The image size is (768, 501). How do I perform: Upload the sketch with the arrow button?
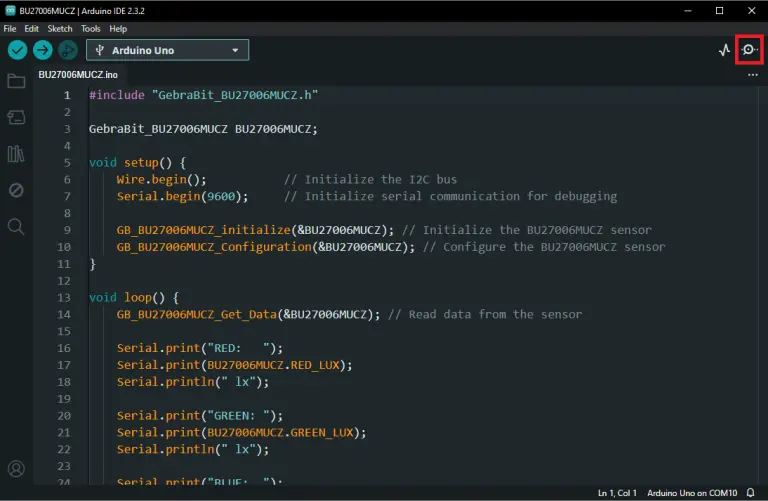(x=43, y=50)
